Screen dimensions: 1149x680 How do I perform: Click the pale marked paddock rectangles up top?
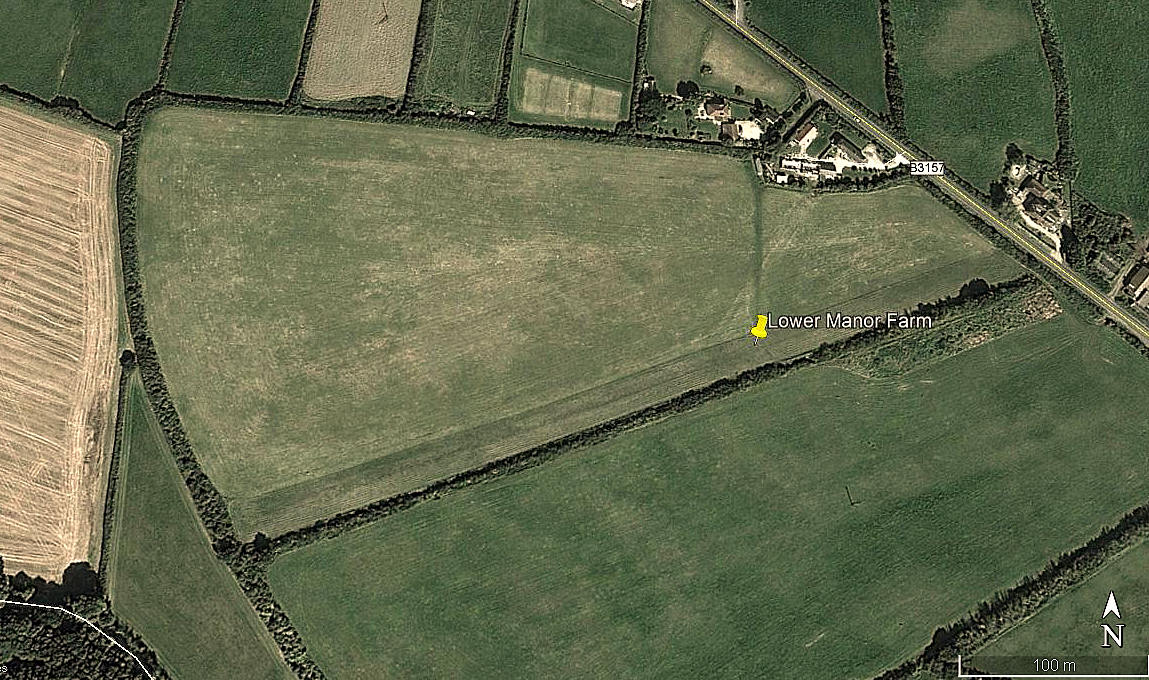pos(572,95)
